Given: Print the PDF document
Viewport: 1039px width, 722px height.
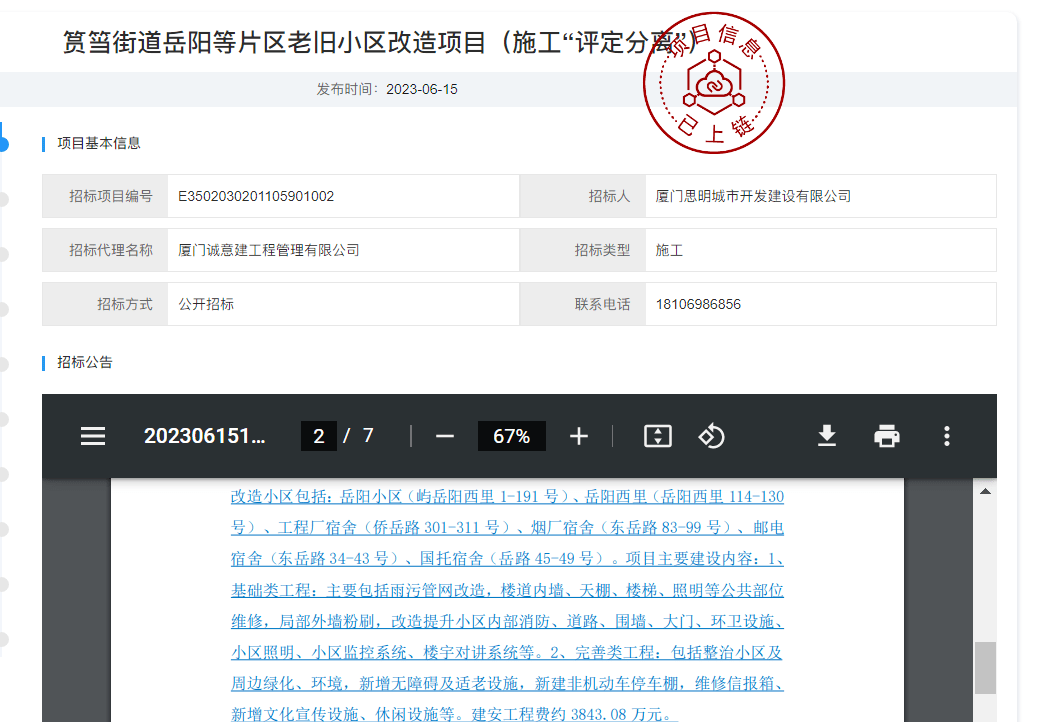Looking at the screenshot, I should pyautogui.click(x=887, y=436).
